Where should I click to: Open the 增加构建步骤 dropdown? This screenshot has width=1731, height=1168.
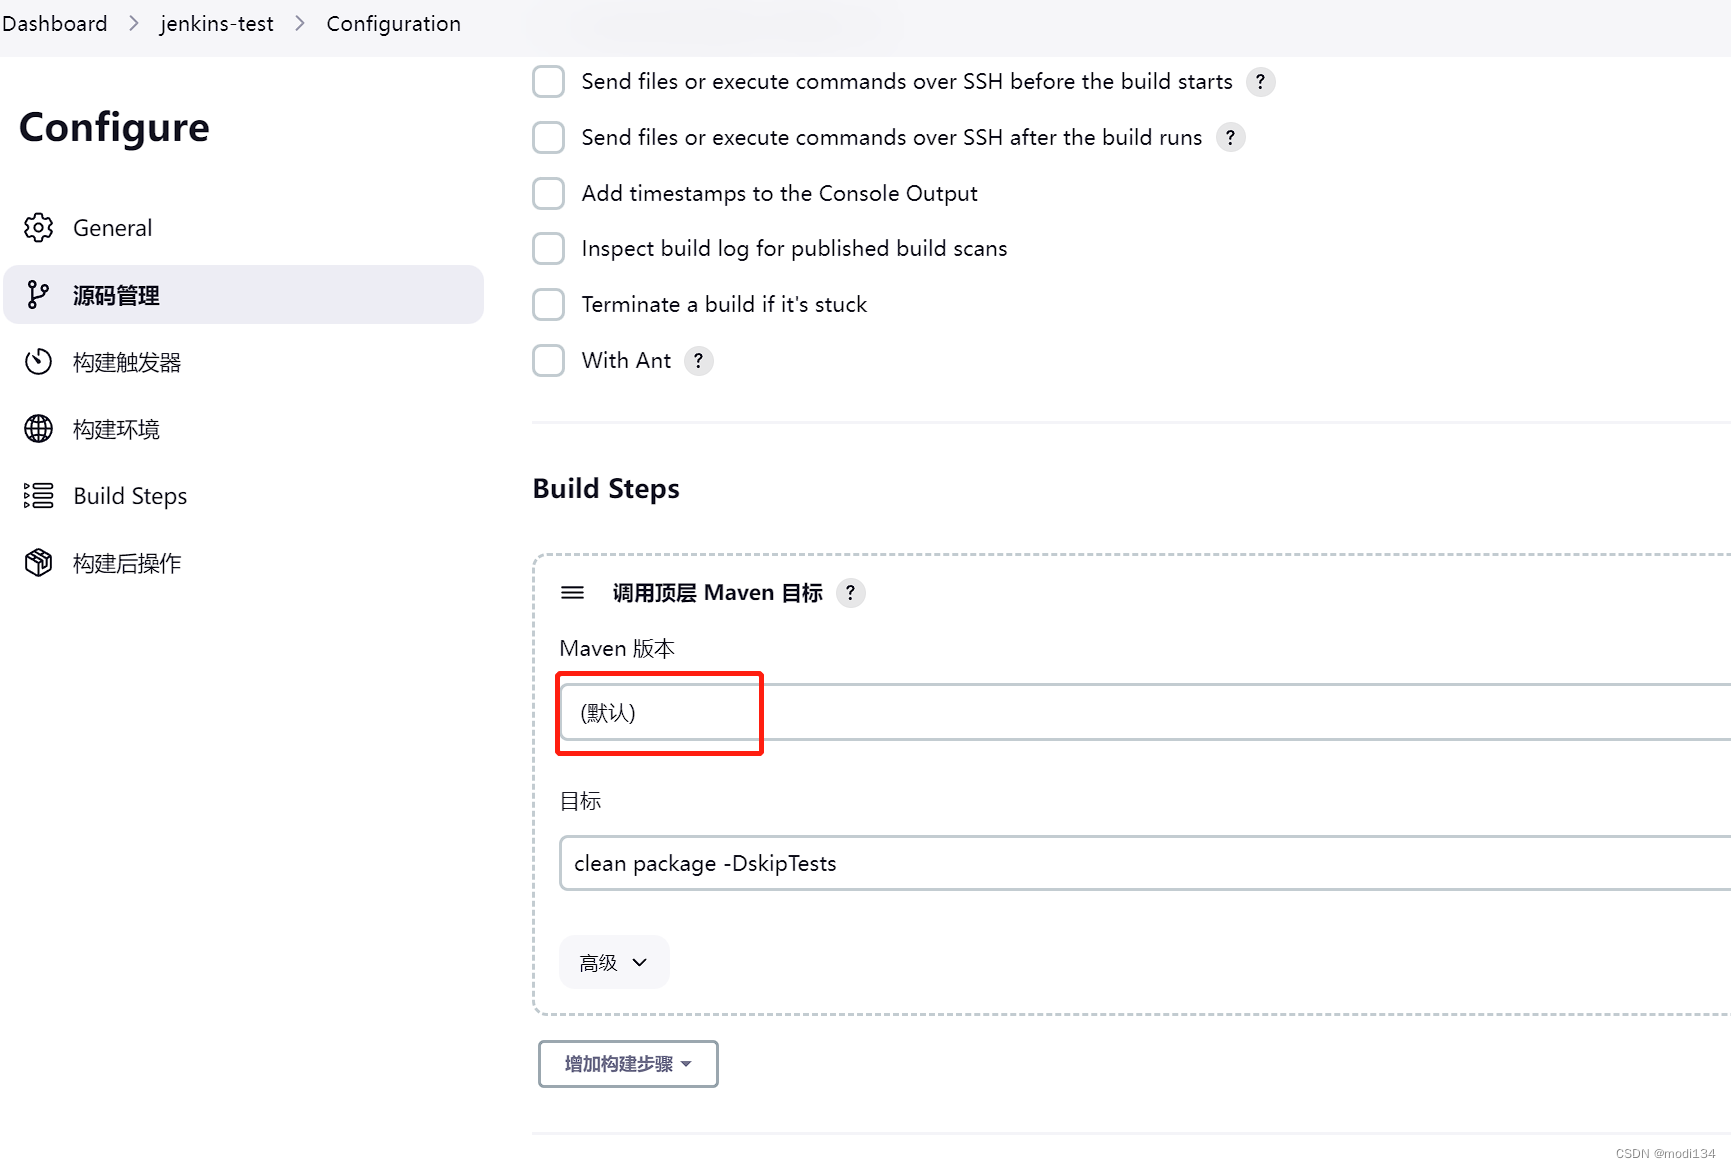tap(627, 1063)
